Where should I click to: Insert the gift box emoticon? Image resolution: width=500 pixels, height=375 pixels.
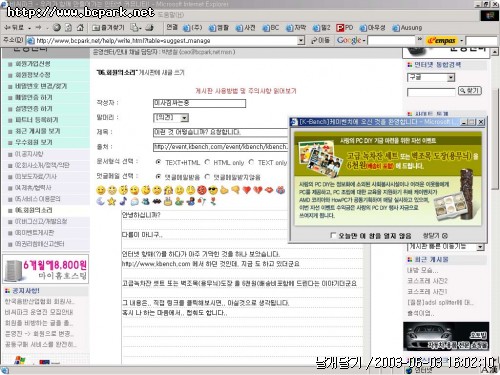tap(280, 190)
